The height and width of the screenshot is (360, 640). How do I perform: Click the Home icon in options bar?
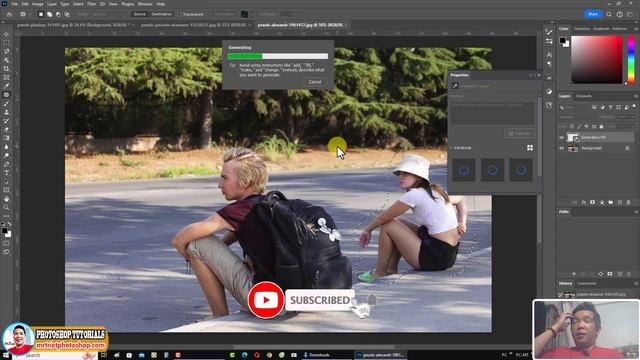coord(9,14)
